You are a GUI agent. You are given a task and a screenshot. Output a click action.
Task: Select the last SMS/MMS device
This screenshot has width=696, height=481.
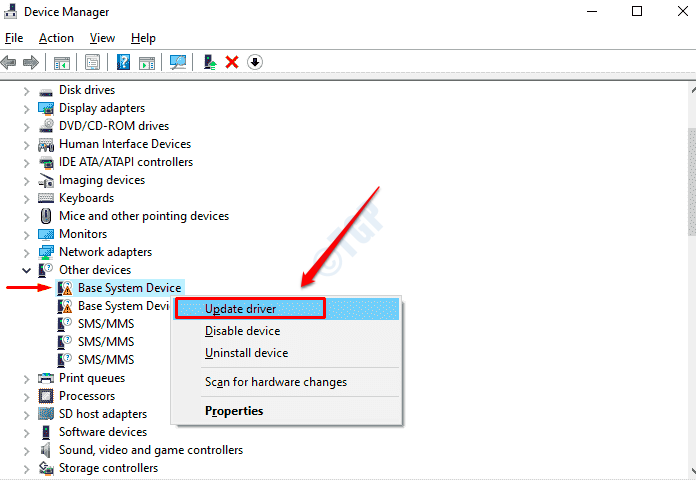click(x=106, y=360)
